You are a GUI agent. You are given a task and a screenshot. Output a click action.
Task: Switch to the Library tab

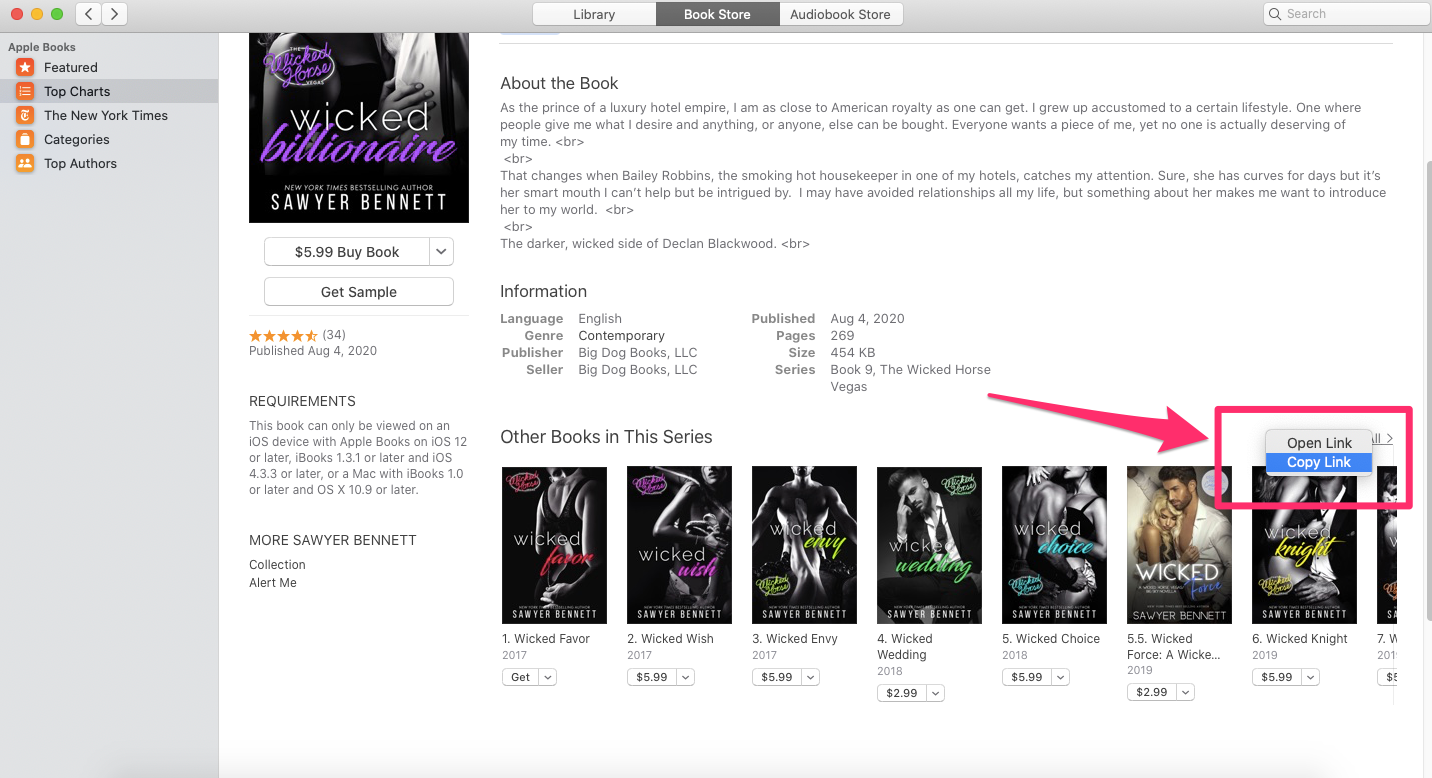coord(594,14)
